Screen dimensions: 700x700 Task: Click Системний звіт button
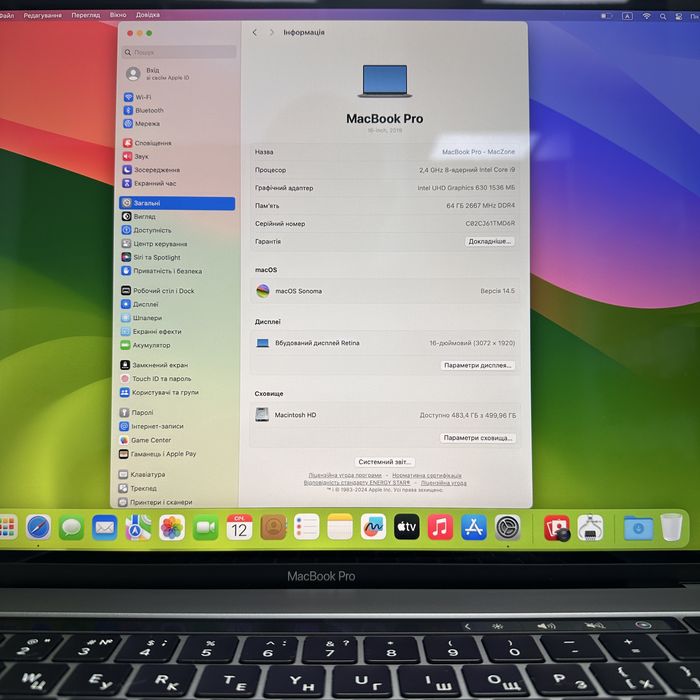(384, 462)
